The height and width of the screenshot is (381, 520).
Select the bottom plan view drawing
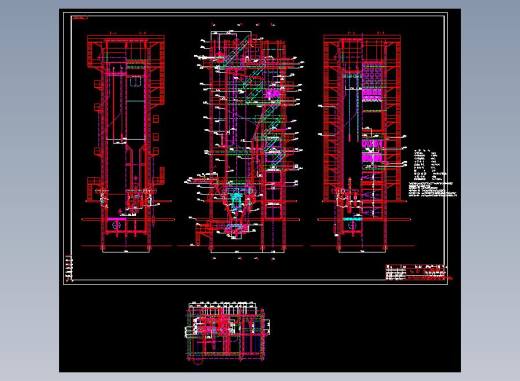(x=228, y=332)
